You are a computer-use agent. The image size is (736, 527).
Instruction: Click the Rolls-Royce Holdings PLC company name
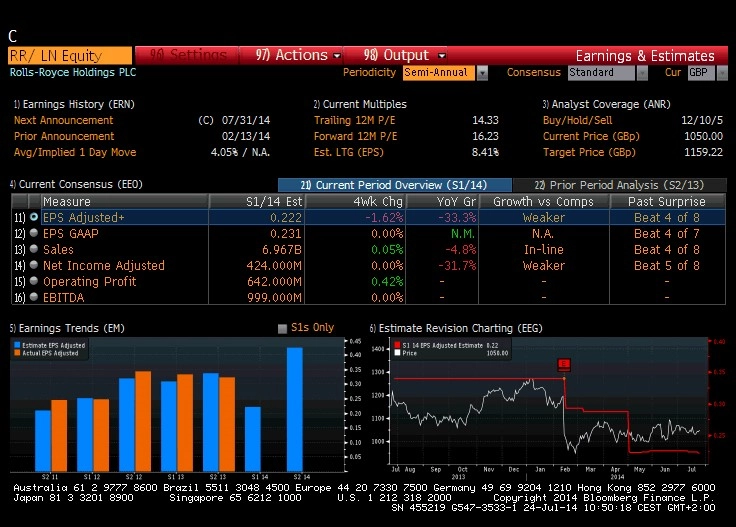73,72
